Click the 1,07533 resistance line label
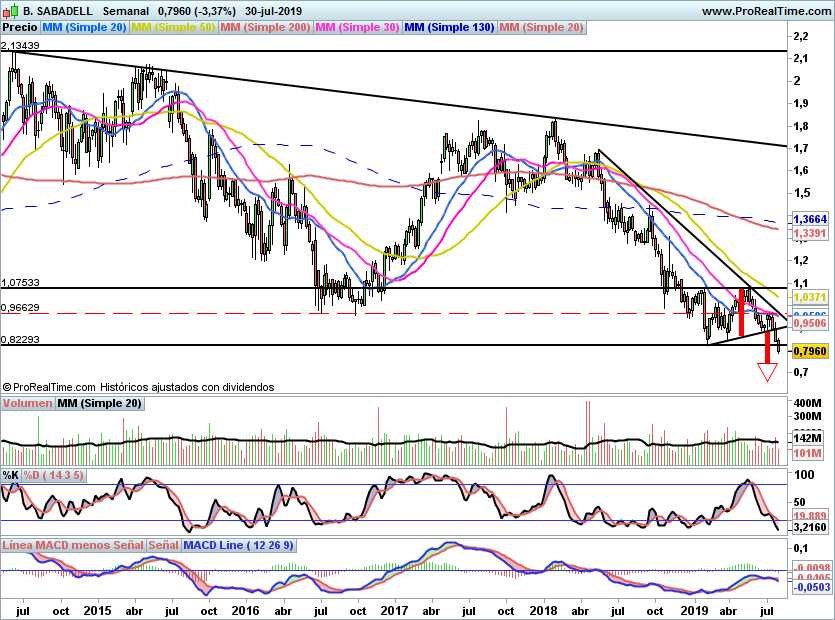The width and height of the screenshot is (835, 620). pos(20,282)
